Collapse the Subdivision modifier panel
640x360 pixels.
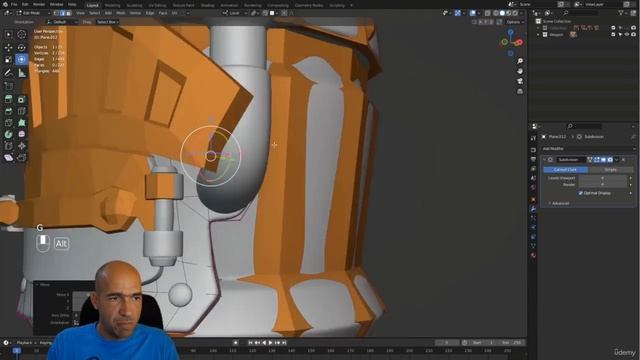click(544, 160)
